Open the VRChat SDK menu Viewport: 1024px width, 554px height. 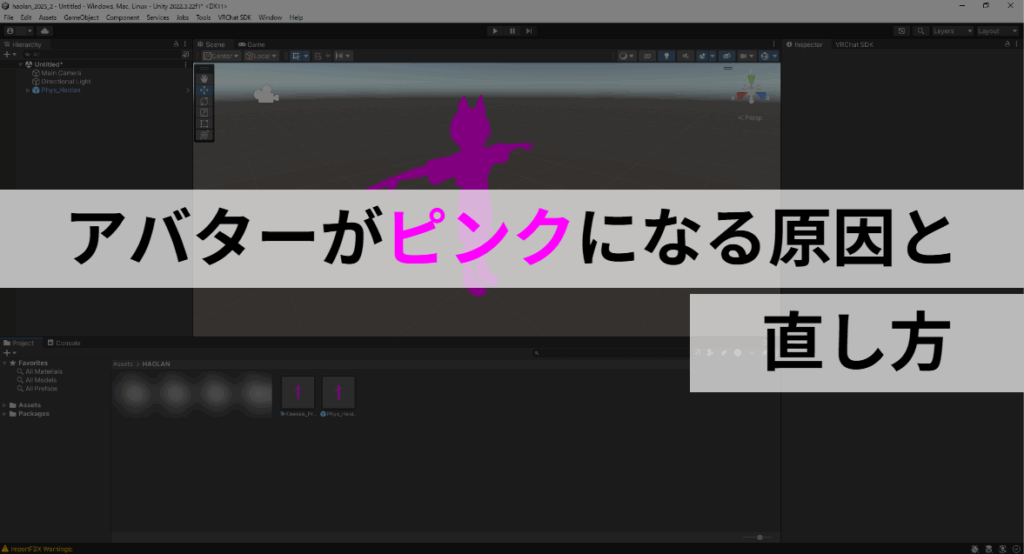click(234, 18)
